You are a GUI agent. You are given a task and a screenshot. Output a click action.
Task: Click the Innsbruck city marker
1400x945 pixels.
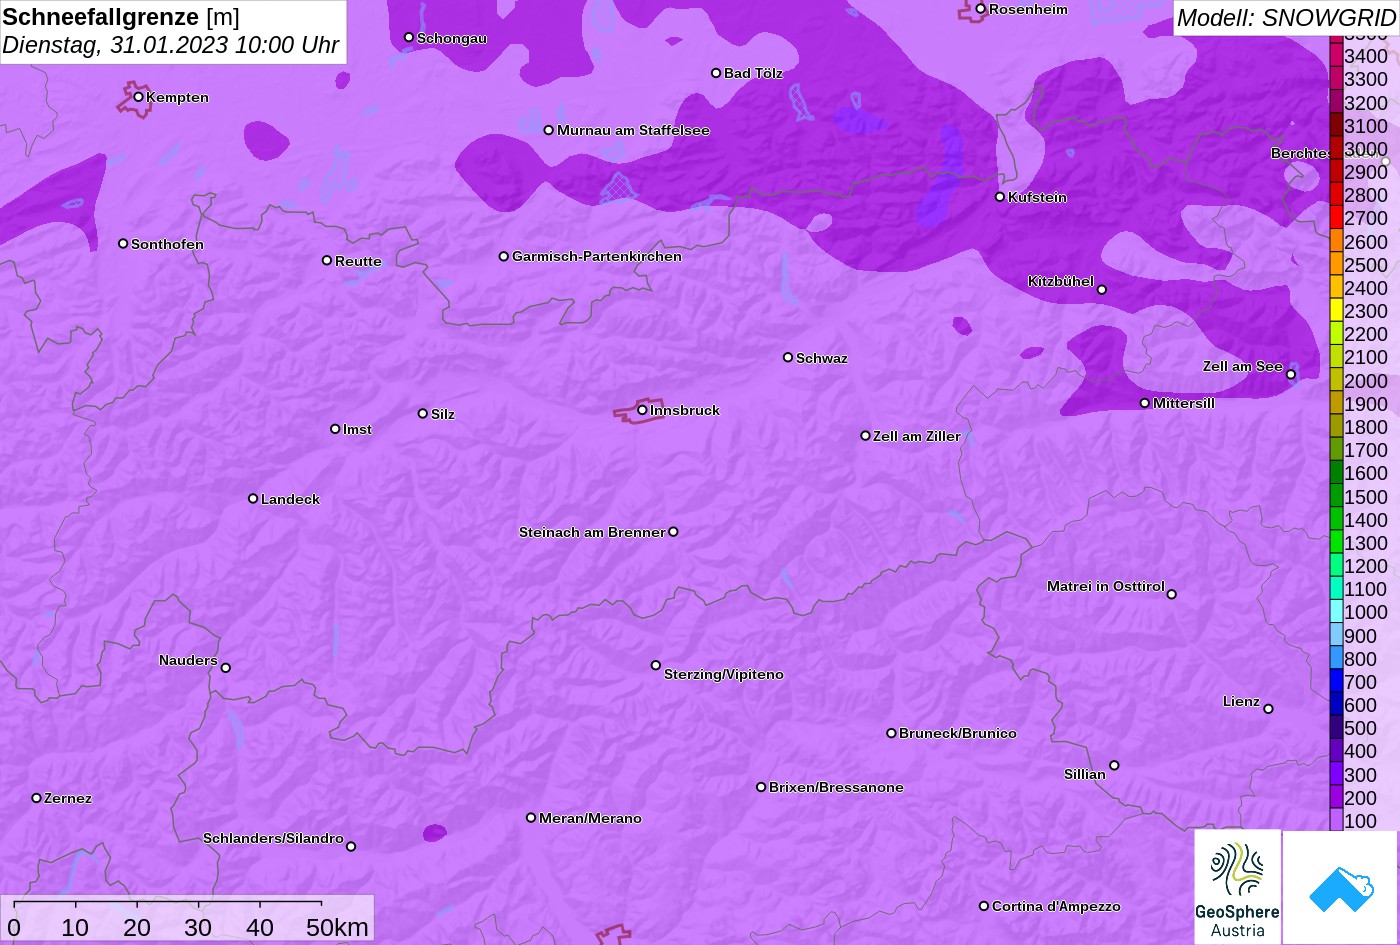(x=642, y=410)
